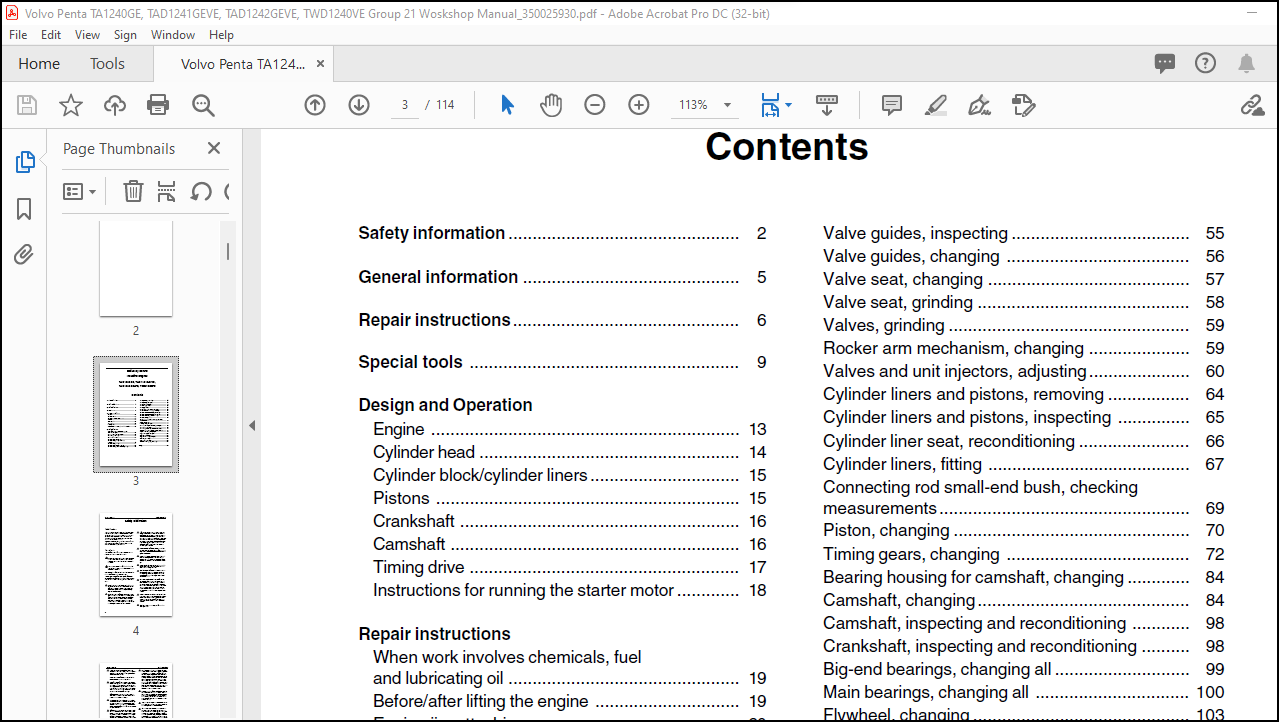Open the chat notifications bubble icon
Viewport: 1279px width, 722px height.
1165,63
